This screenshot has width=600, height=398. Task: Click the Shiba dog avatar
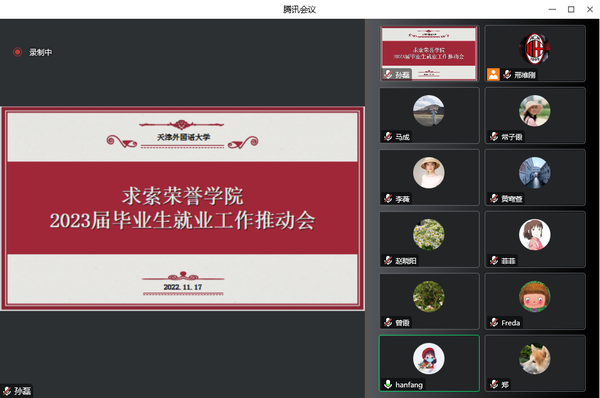point(535,359)
